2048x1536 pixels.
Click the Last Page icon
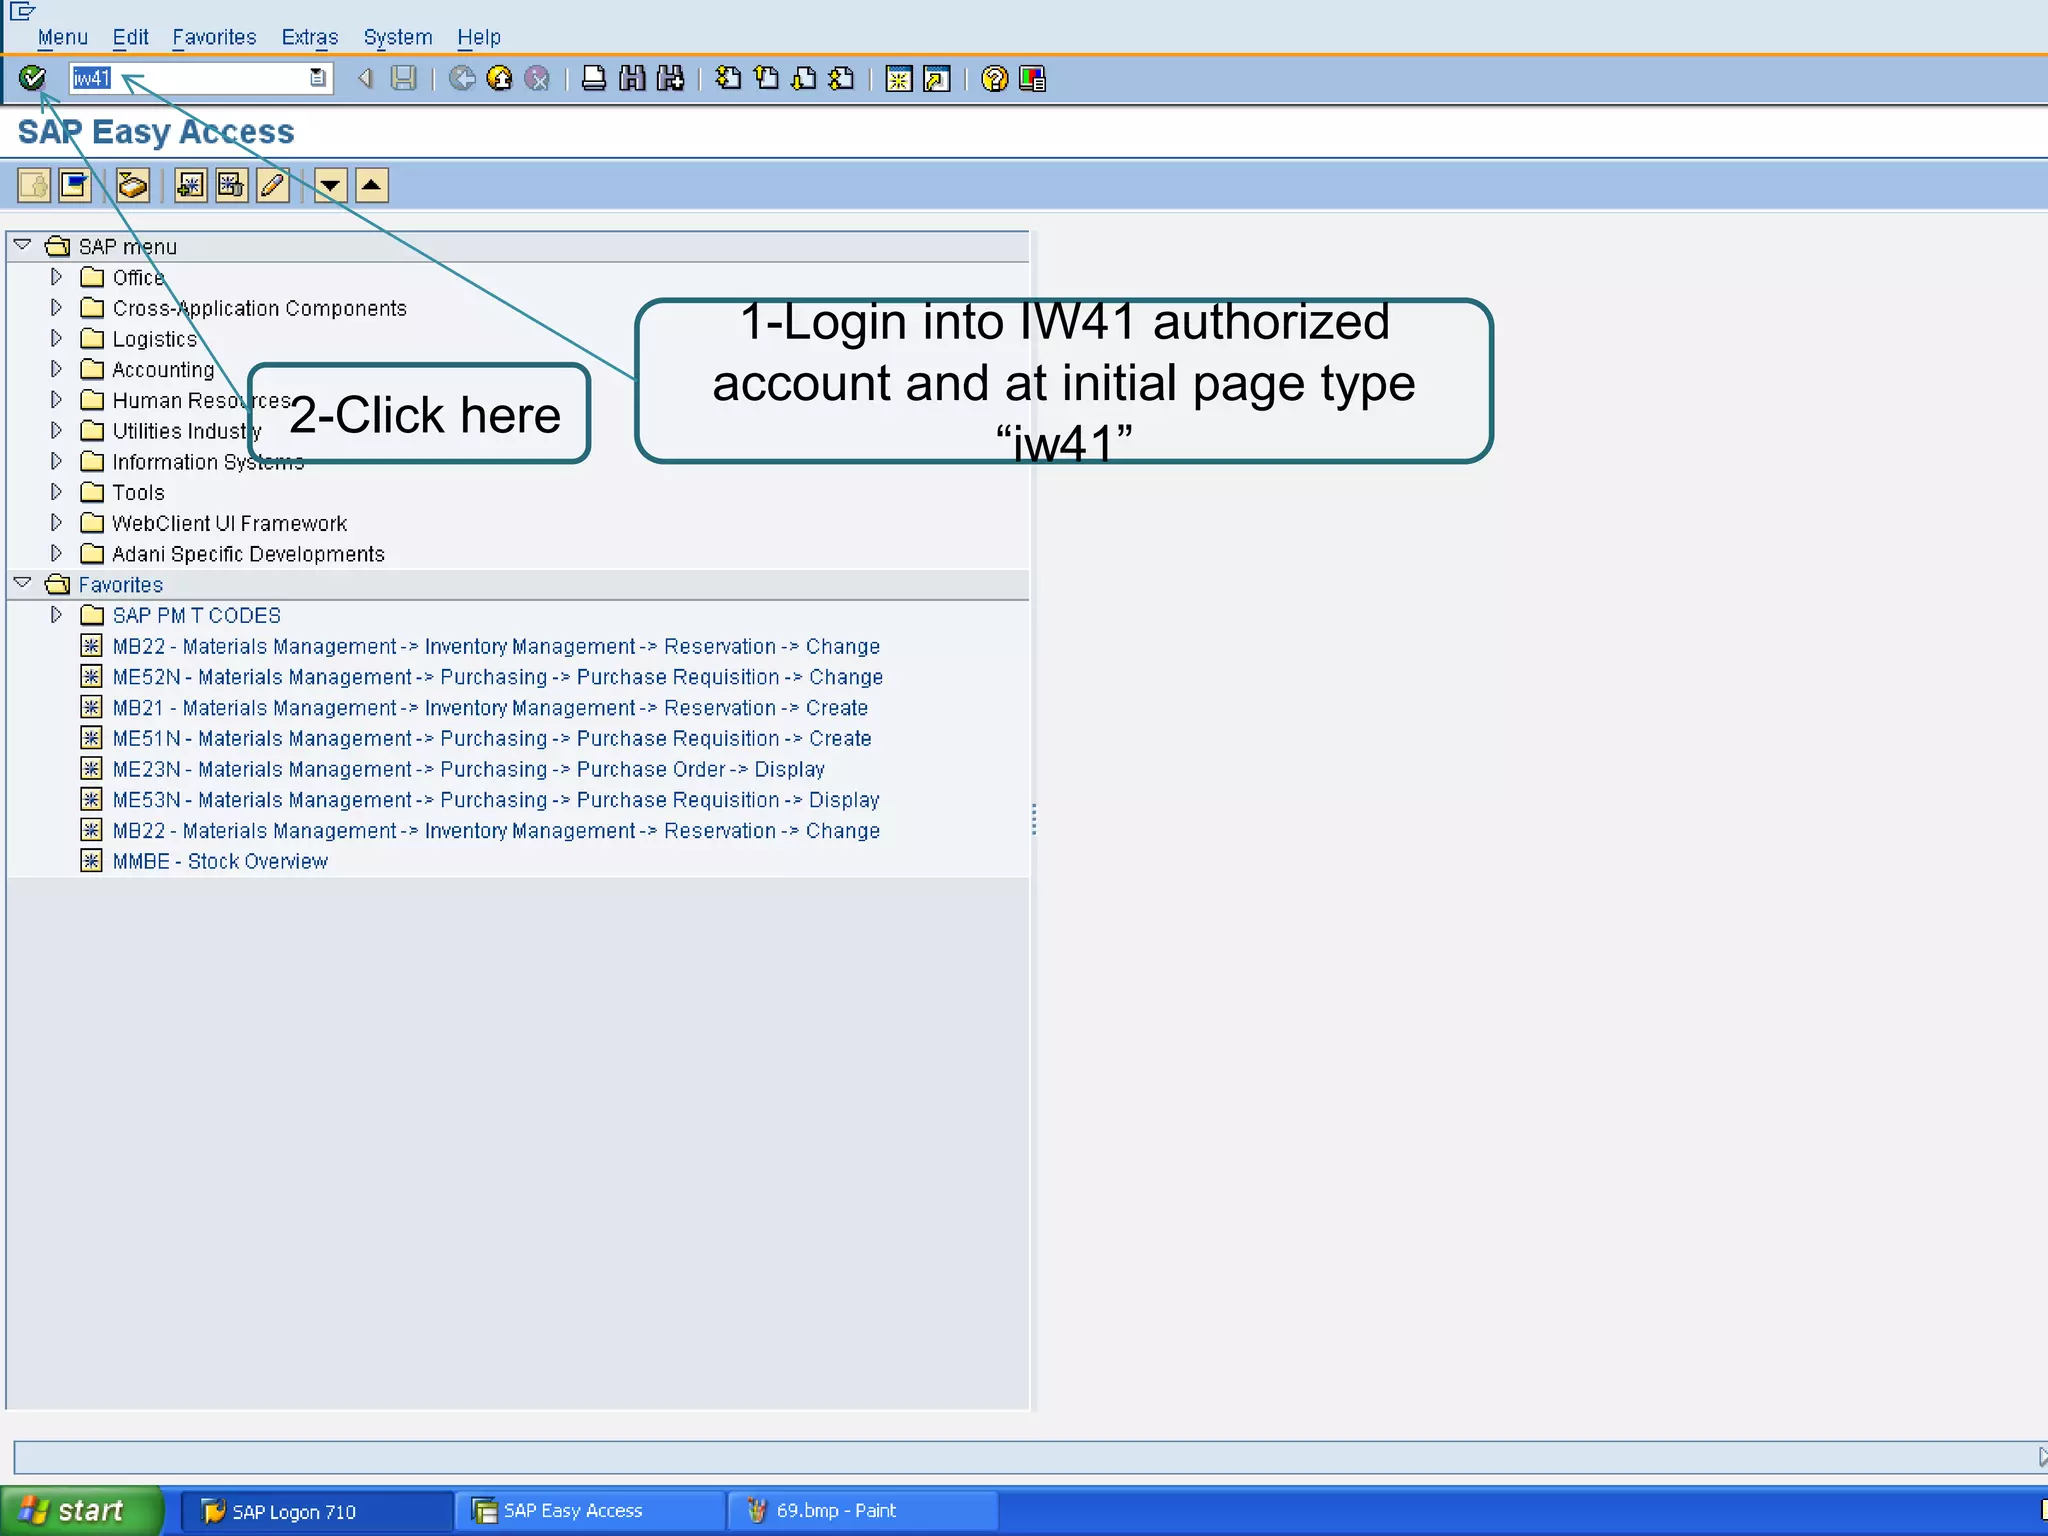point(842,78)
